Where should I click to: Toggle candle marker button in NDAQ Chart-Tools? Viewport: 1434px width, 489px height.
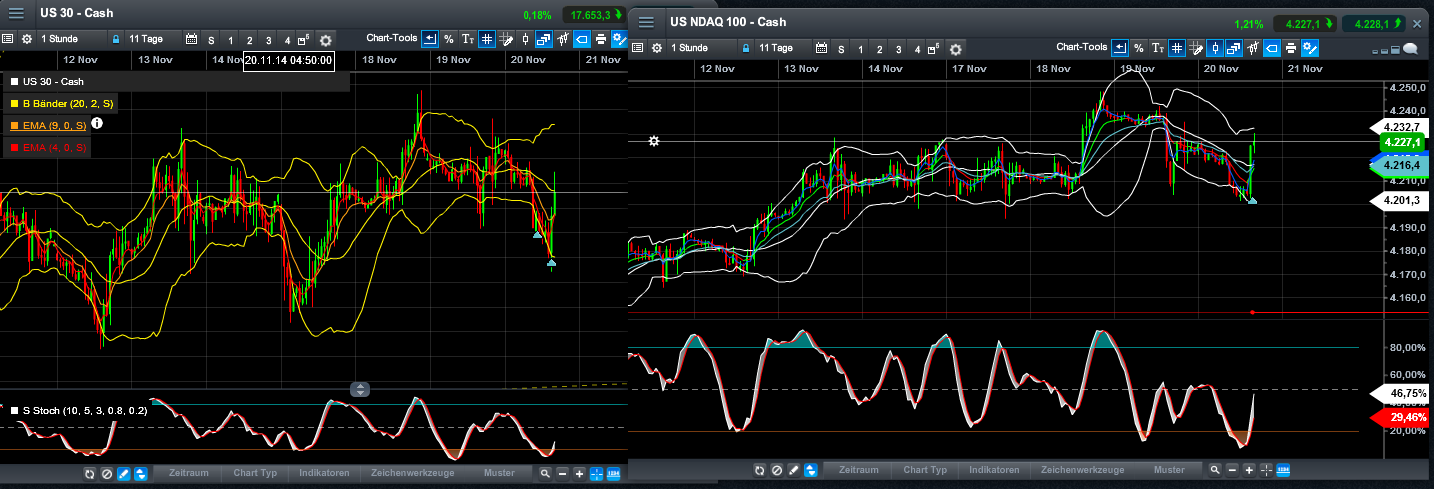pos(1215,47)
